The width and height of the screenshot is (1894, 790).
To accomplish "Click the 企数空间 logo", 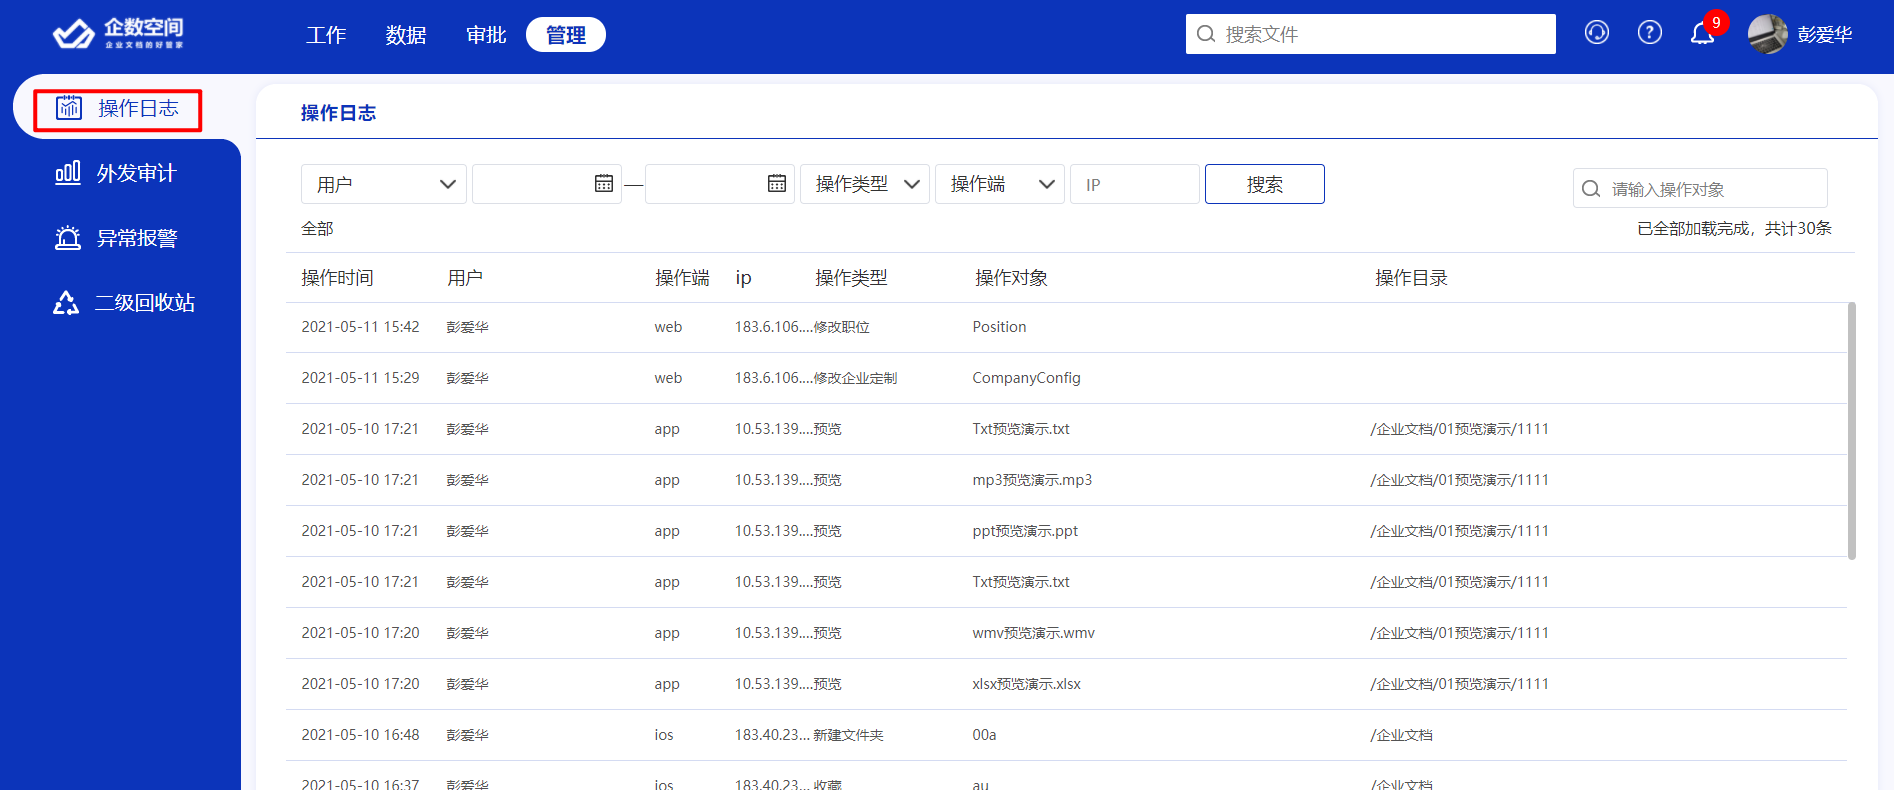I will [118, 34].
